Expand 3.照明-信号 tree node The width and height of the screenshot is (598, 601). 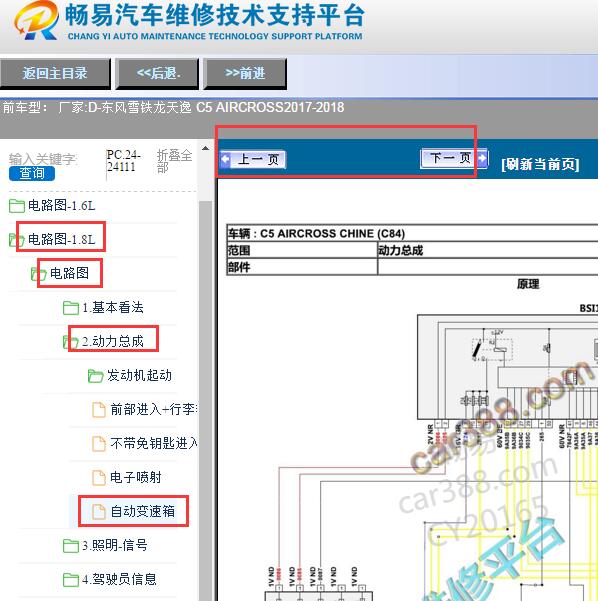[115, 545]
